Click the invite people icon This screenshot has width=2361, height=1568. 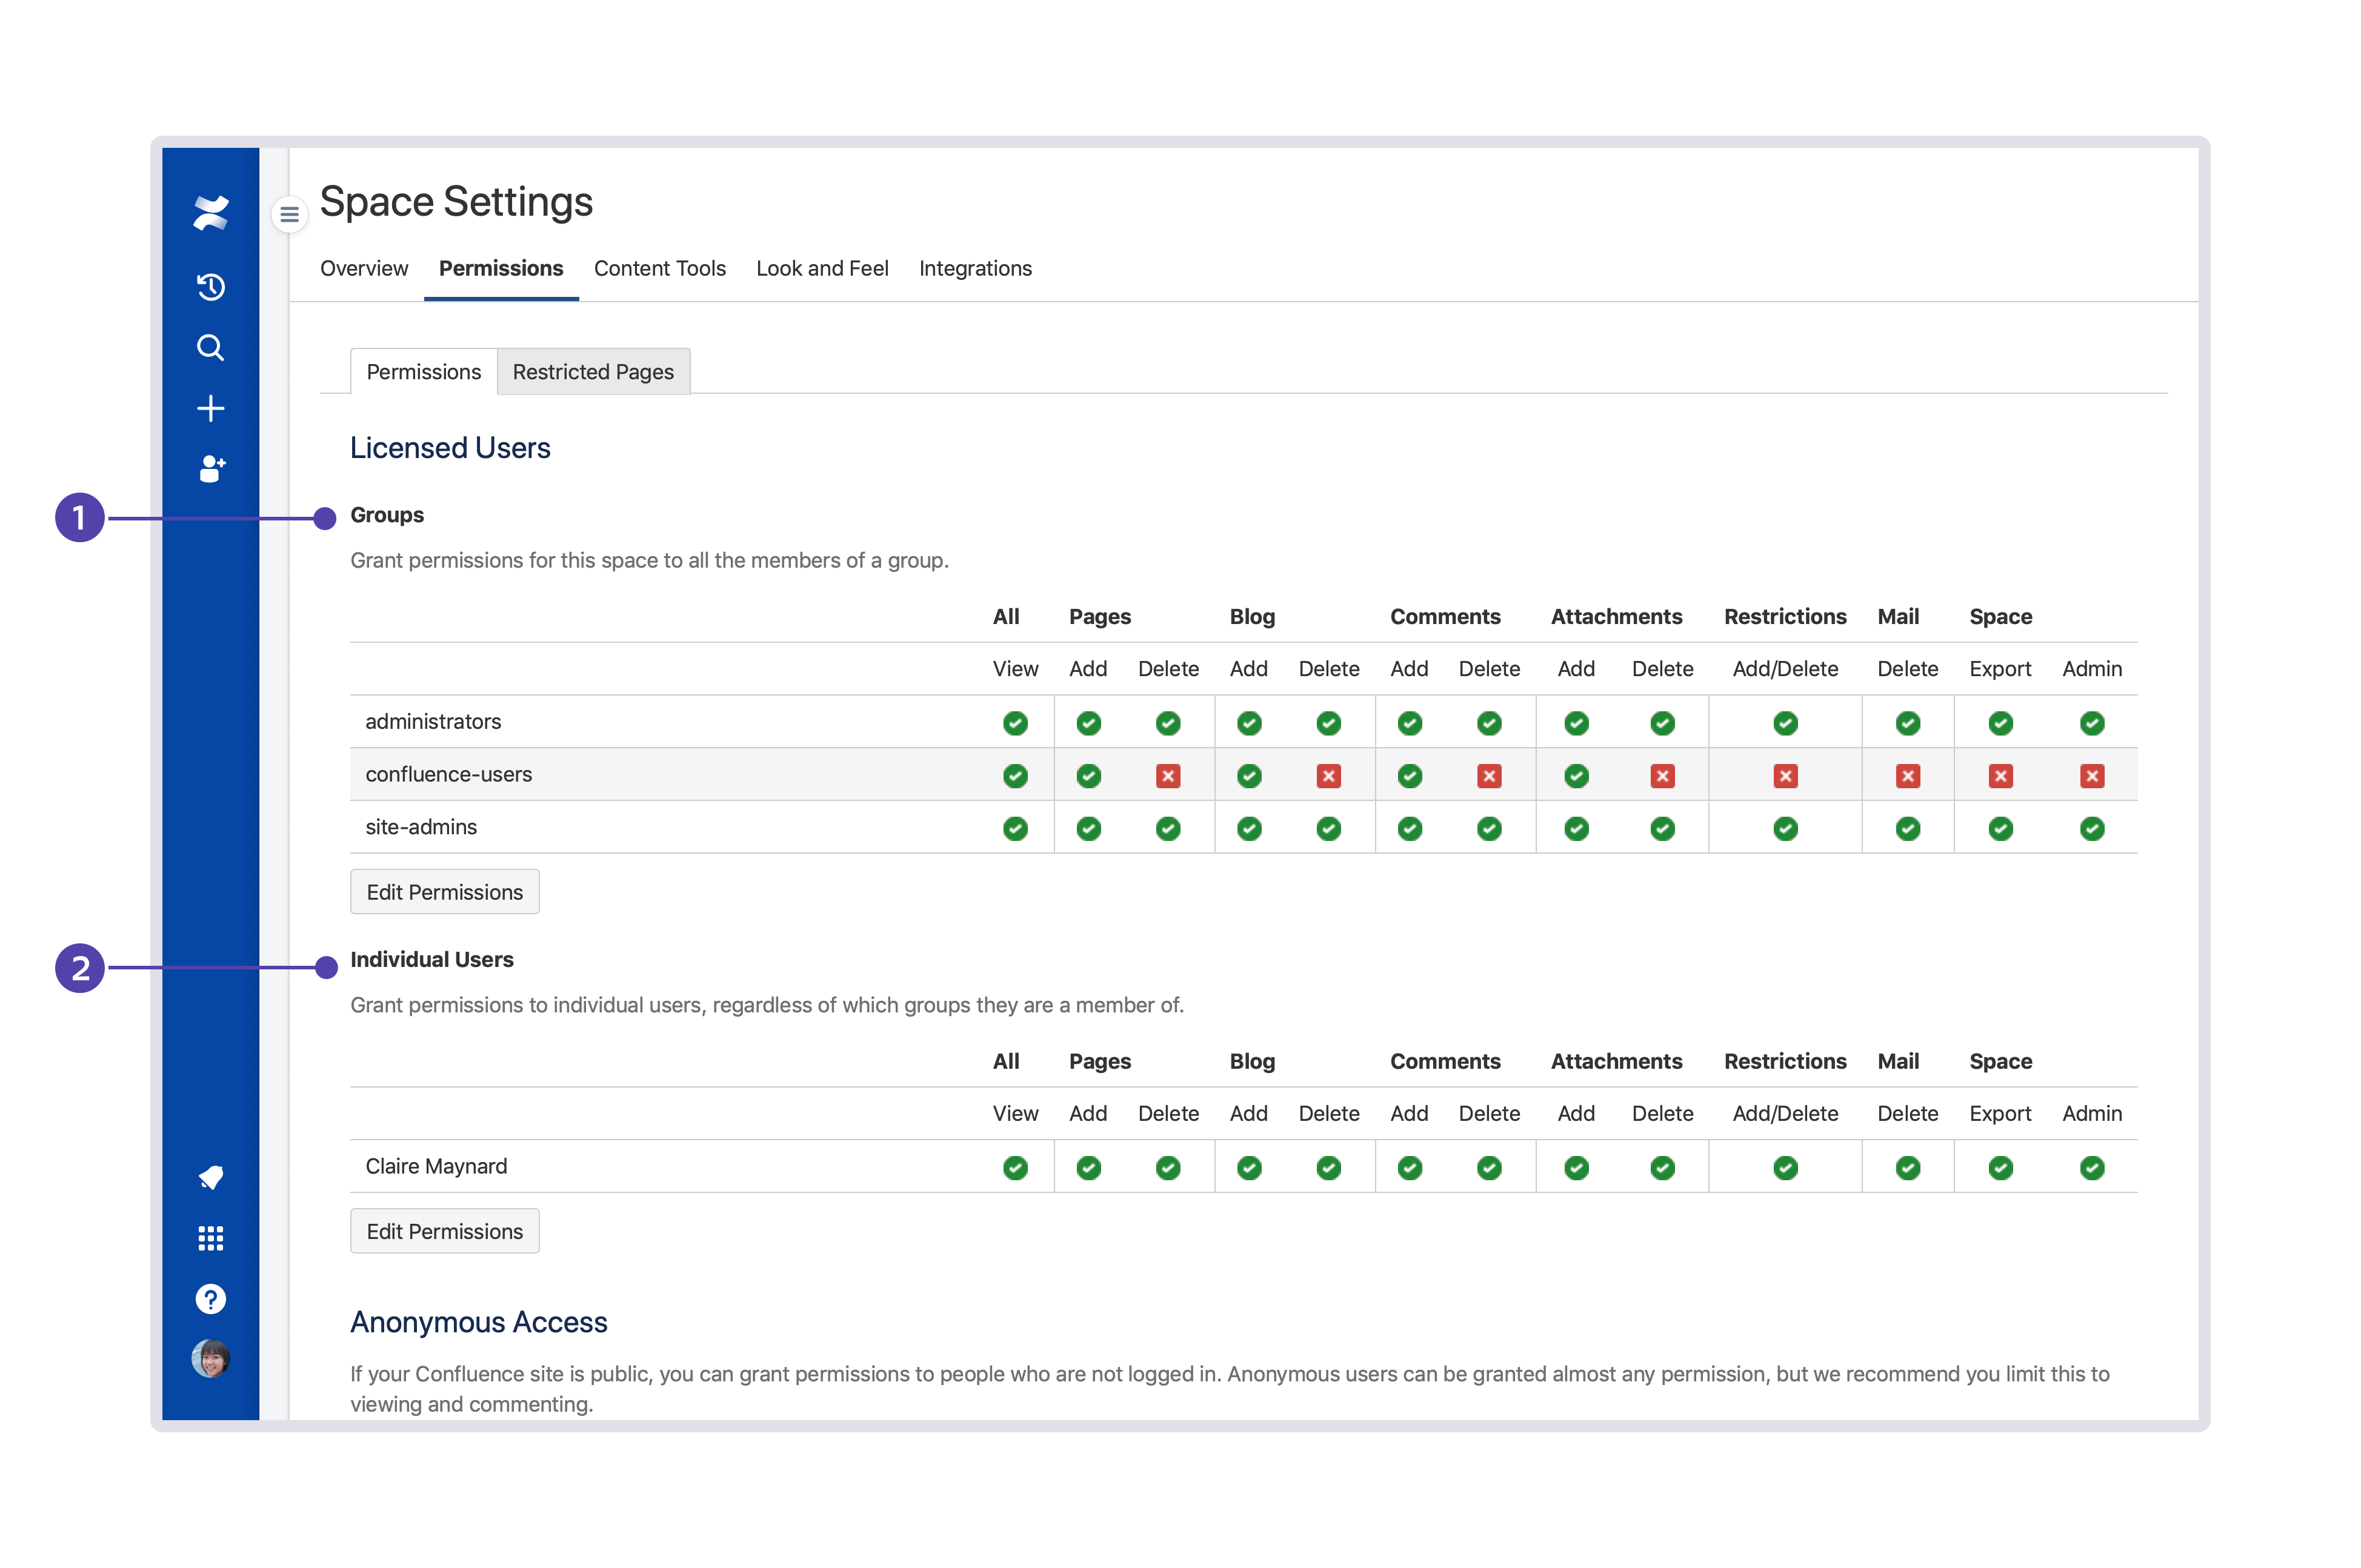[x=211, y=468]
